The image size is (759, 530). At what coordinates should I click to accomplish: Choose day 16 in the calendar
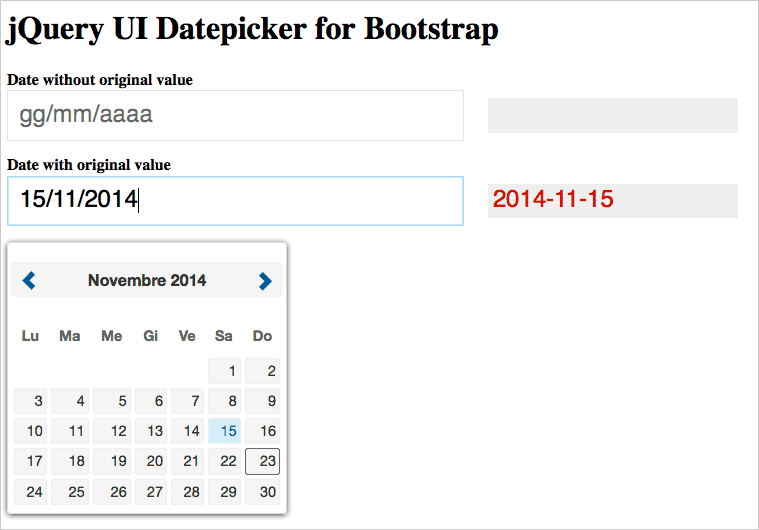(x=262, y=431)
